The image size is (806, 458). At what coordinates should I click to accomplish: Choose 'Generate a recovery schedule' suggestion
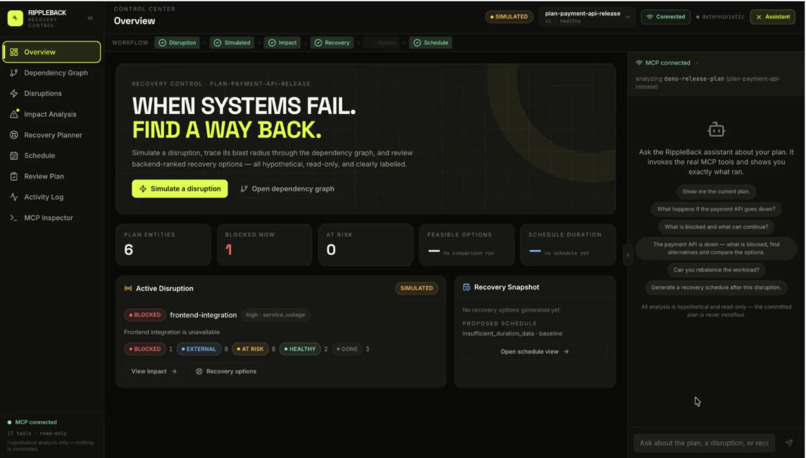point(716,287)
